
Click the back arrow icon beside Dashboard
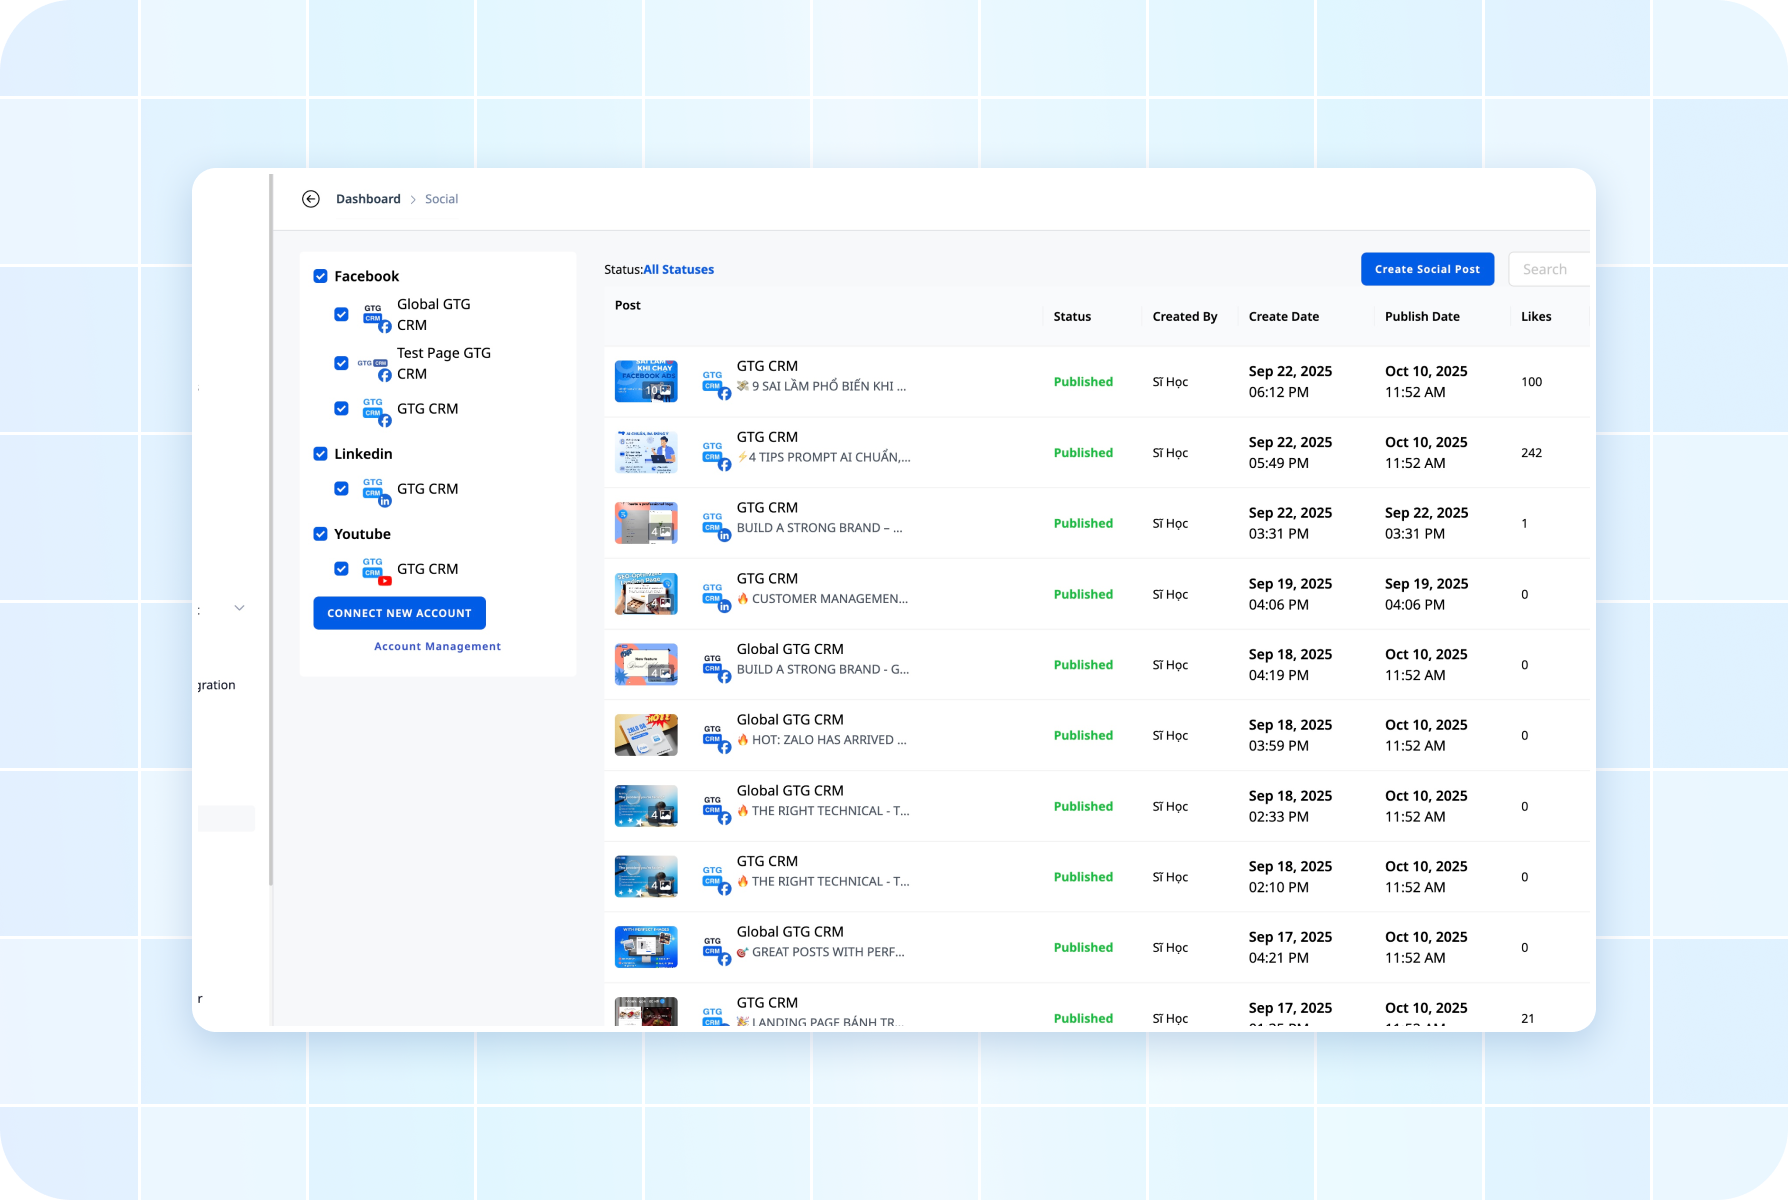311,199
